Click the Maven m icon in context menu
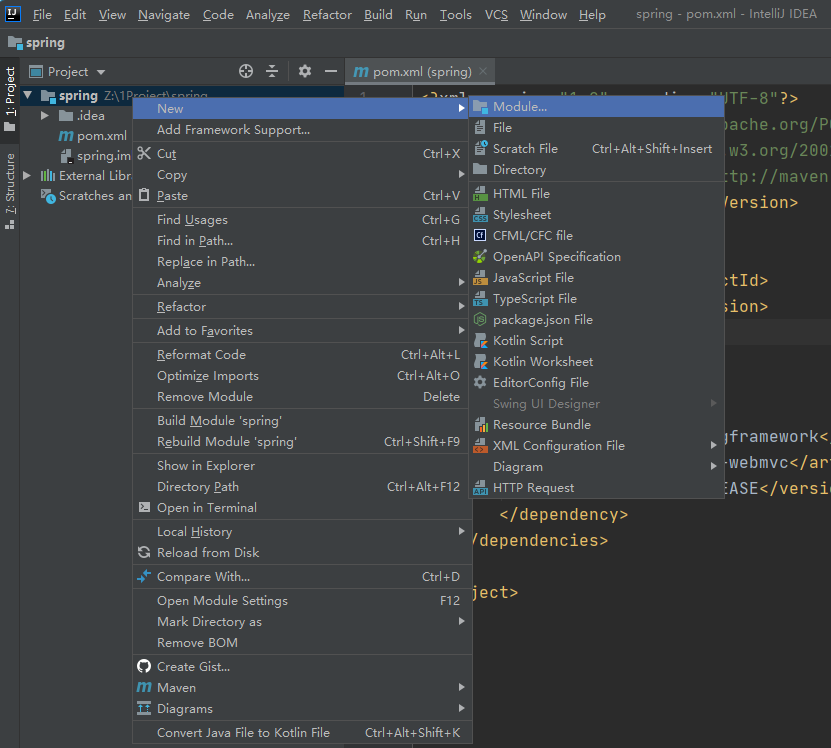 [144, 688]
